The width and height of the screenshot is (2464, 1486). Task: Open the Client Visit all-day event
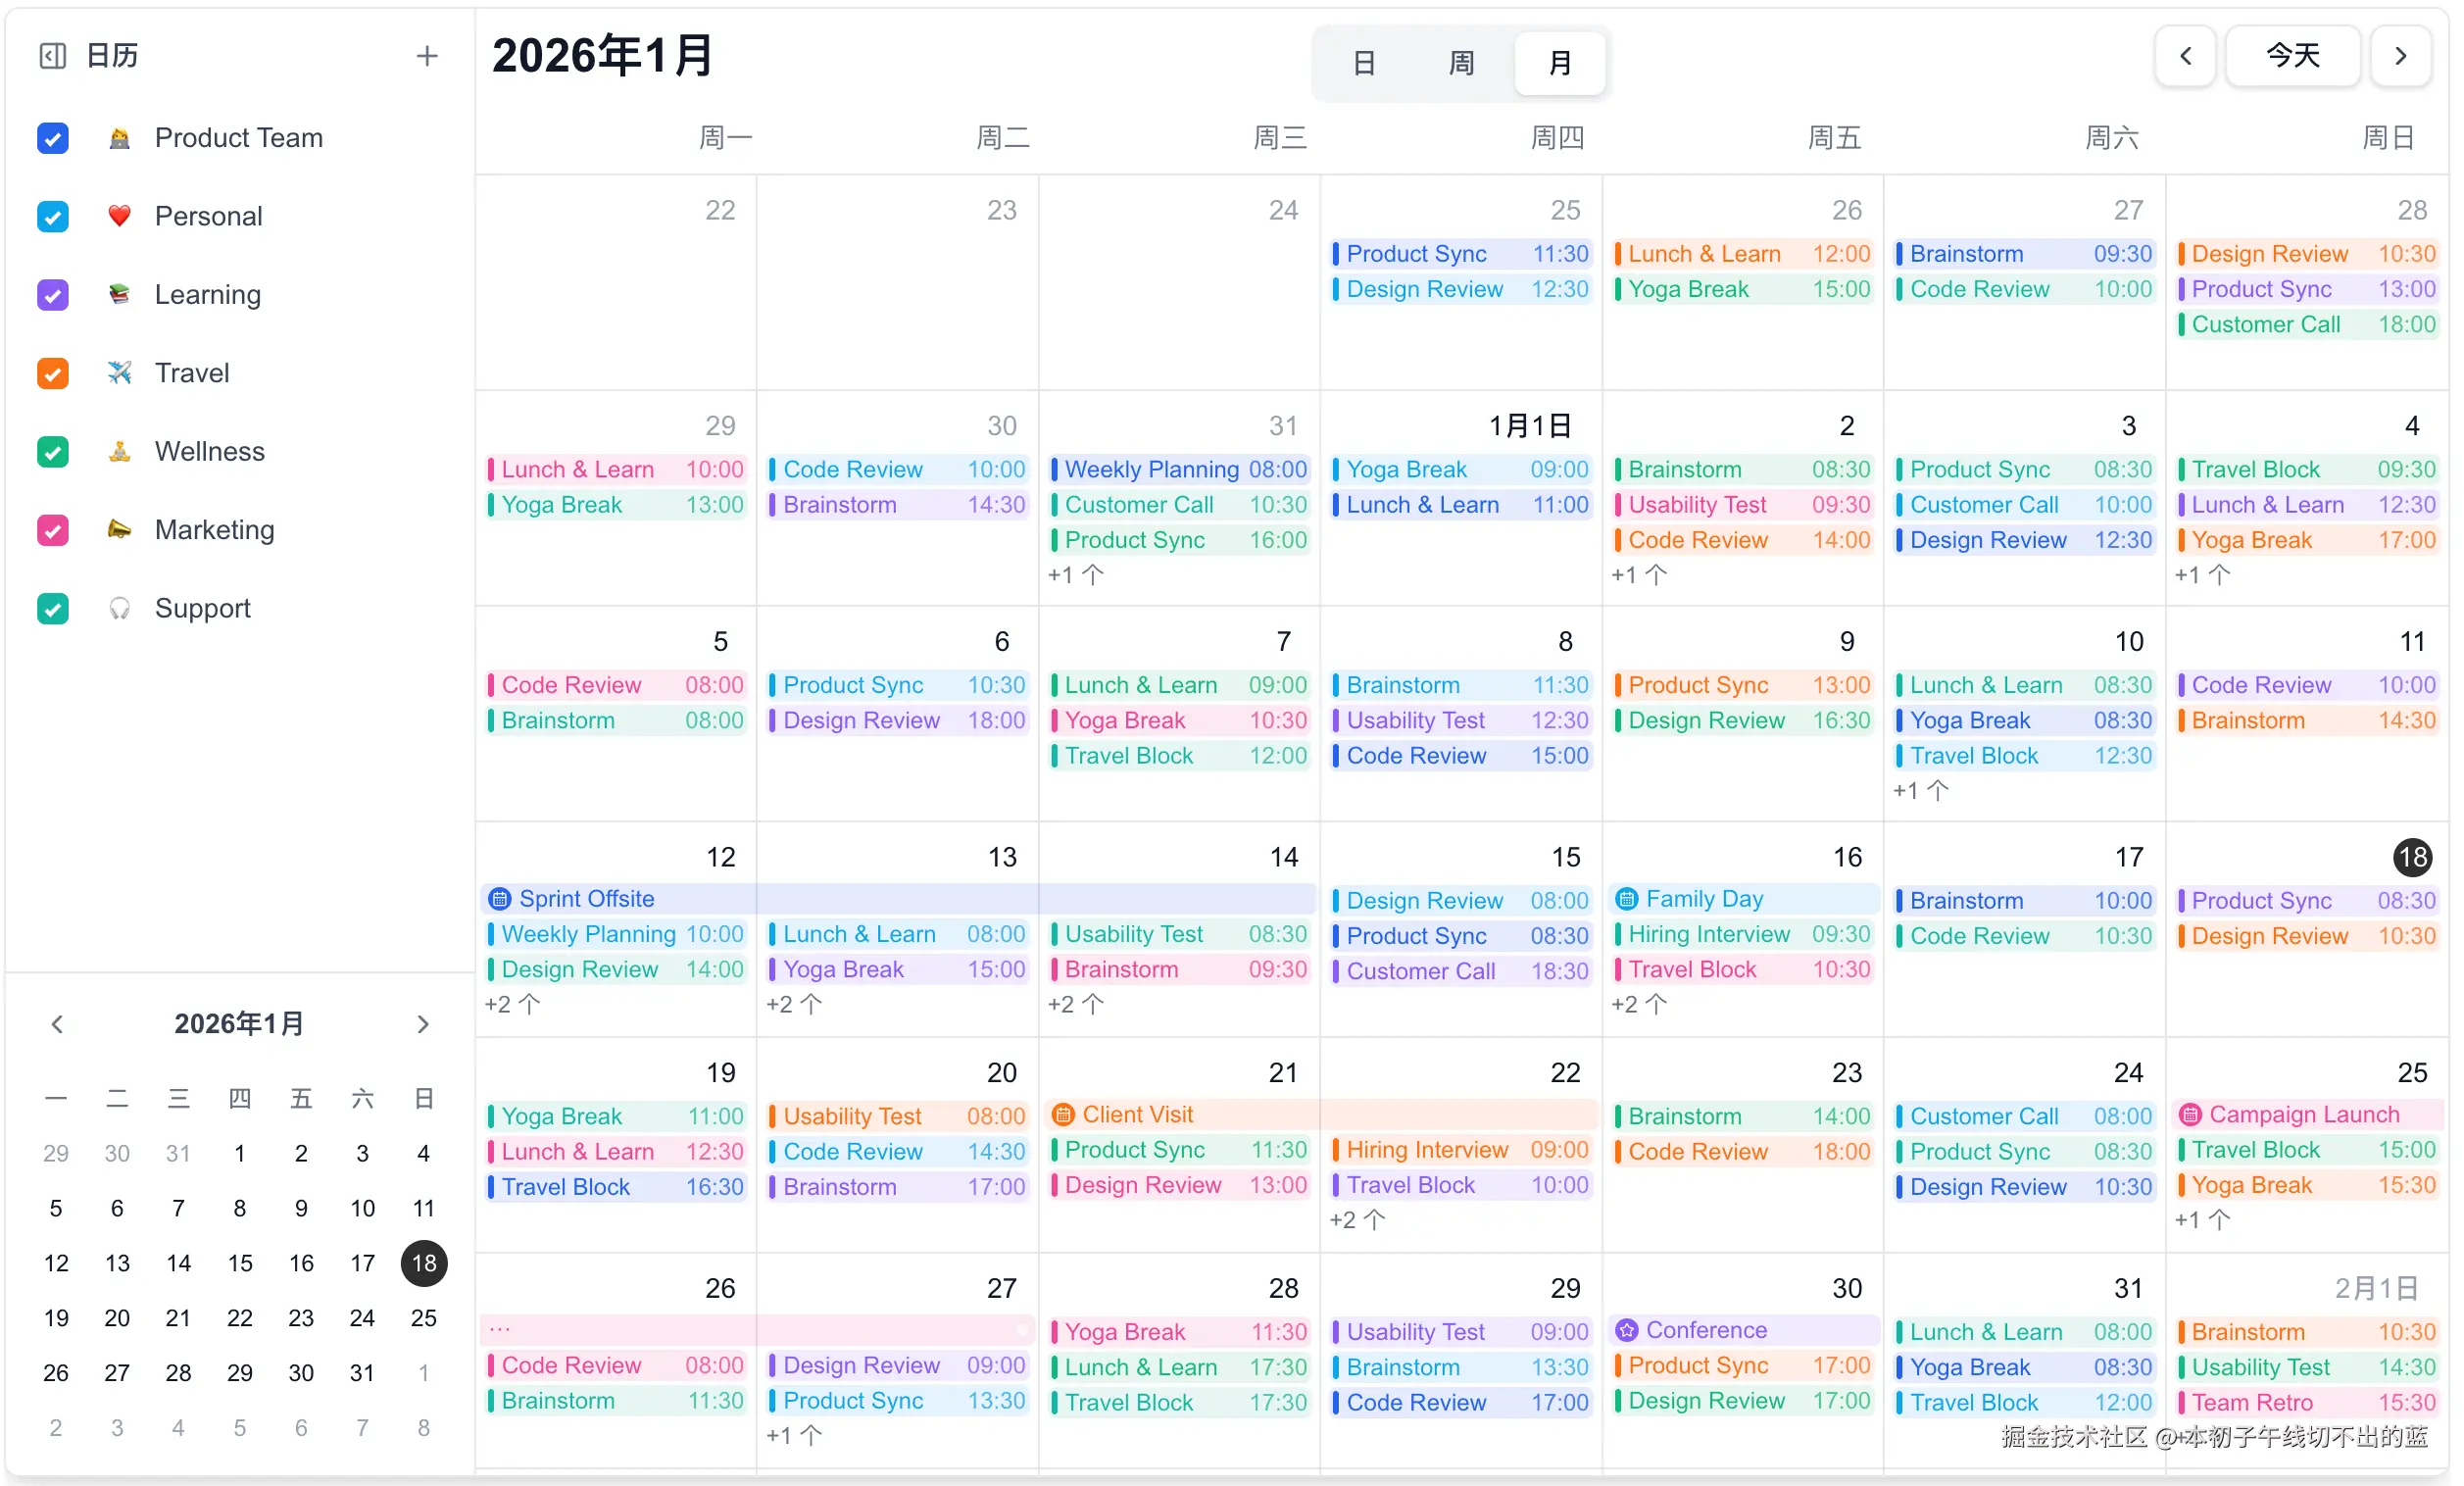click(1137, 1114)
